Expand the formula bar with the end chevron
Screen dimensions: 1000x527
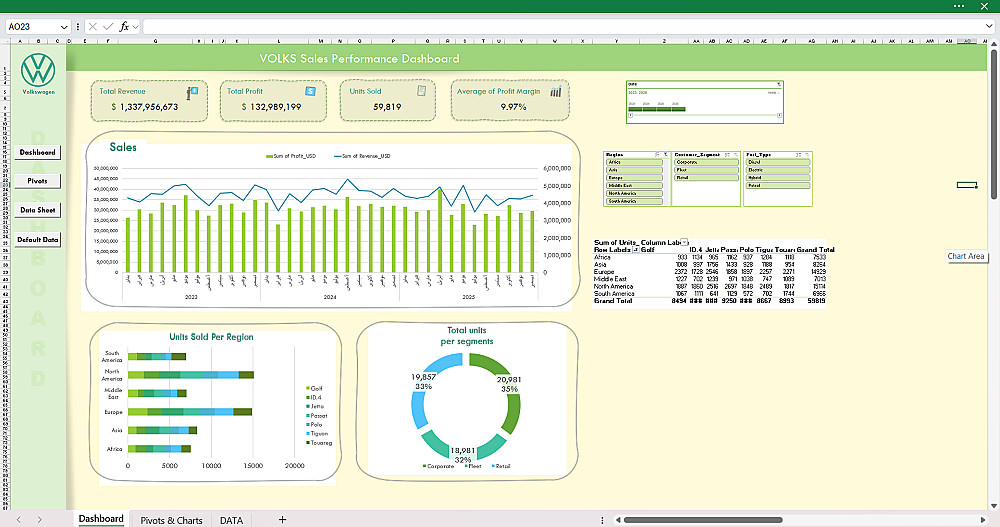989,26
